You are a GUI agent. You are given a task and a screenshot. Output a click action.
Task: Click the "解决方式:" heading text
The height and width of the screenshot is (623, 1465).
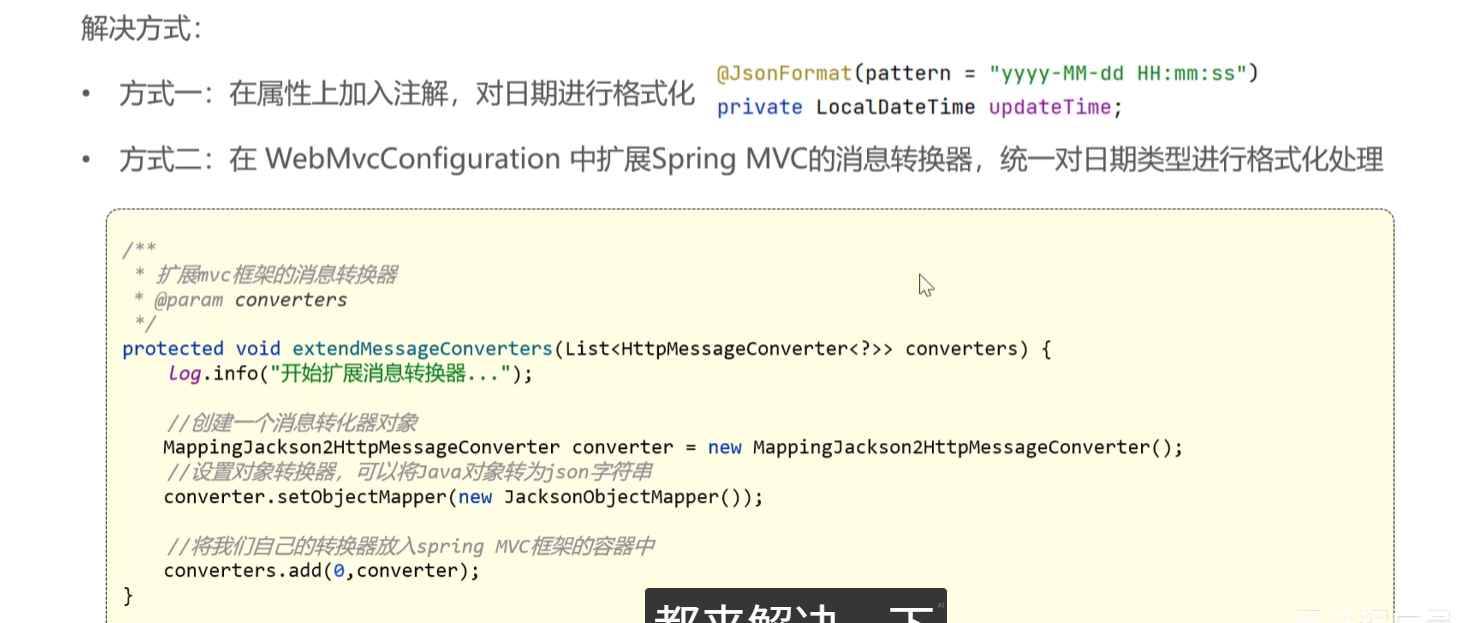coord(141,27)
